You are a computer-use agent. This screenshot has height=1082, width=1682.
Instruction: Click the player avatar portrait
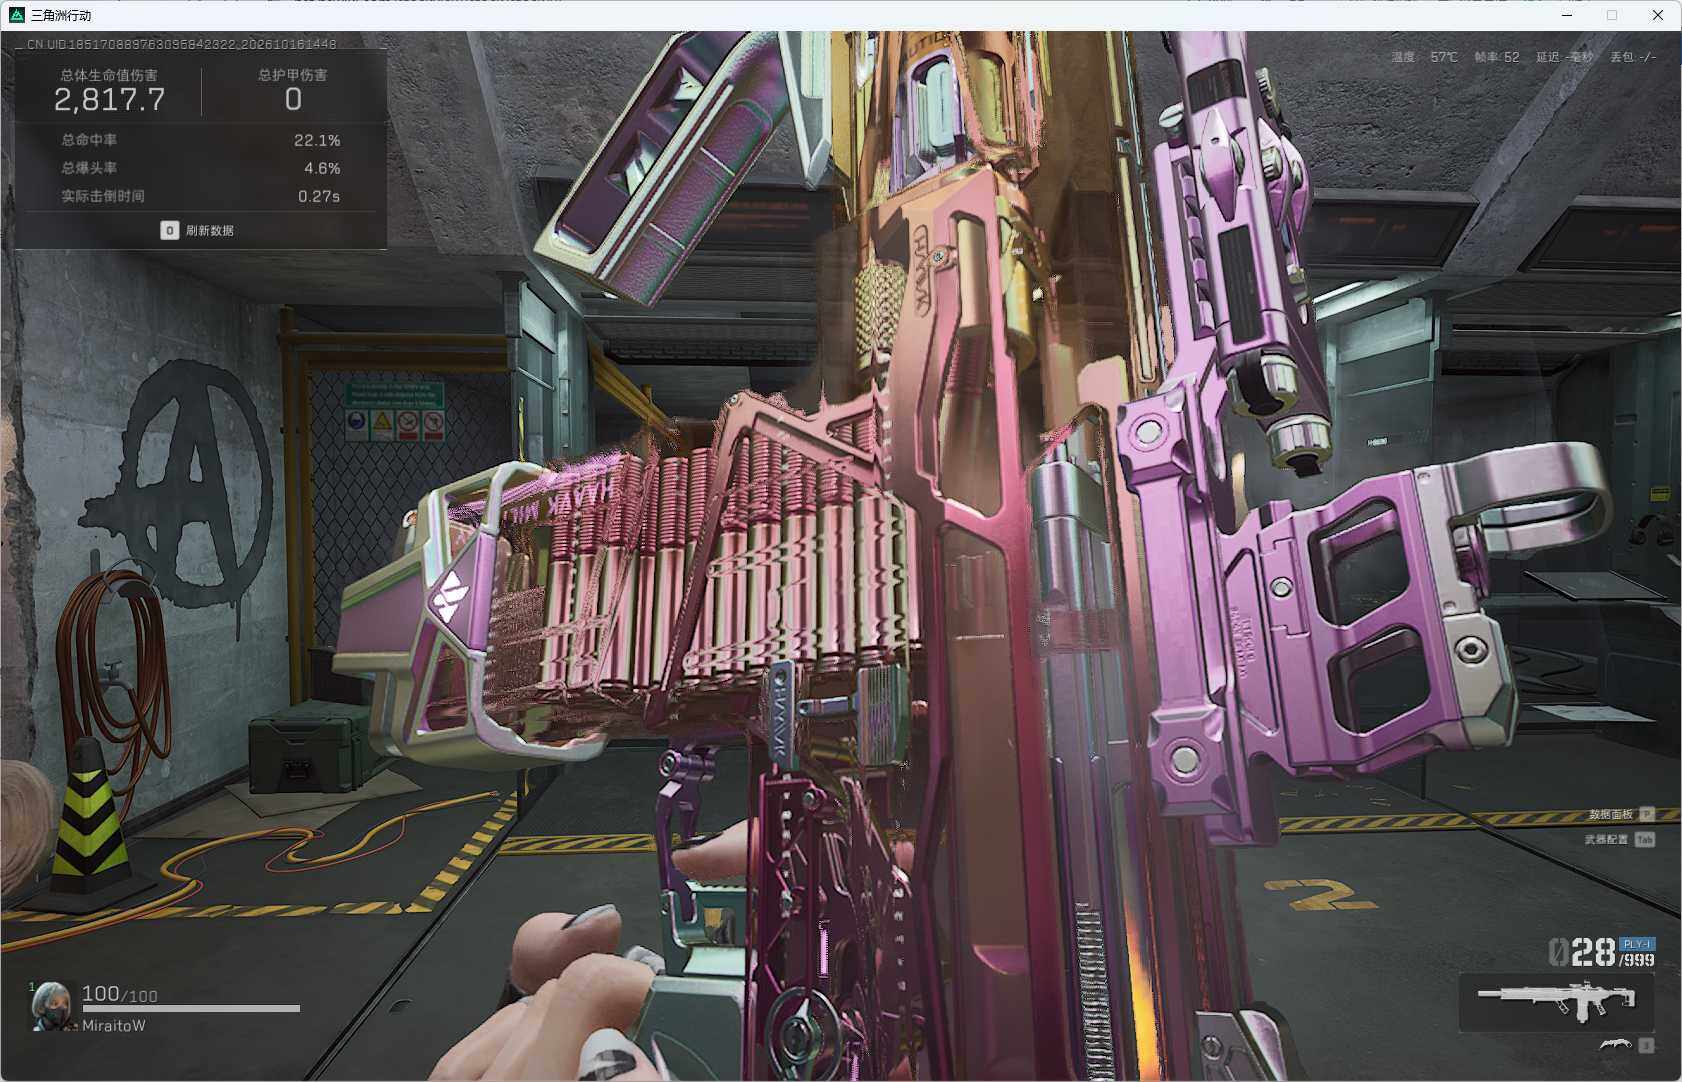coord(51,1005)
